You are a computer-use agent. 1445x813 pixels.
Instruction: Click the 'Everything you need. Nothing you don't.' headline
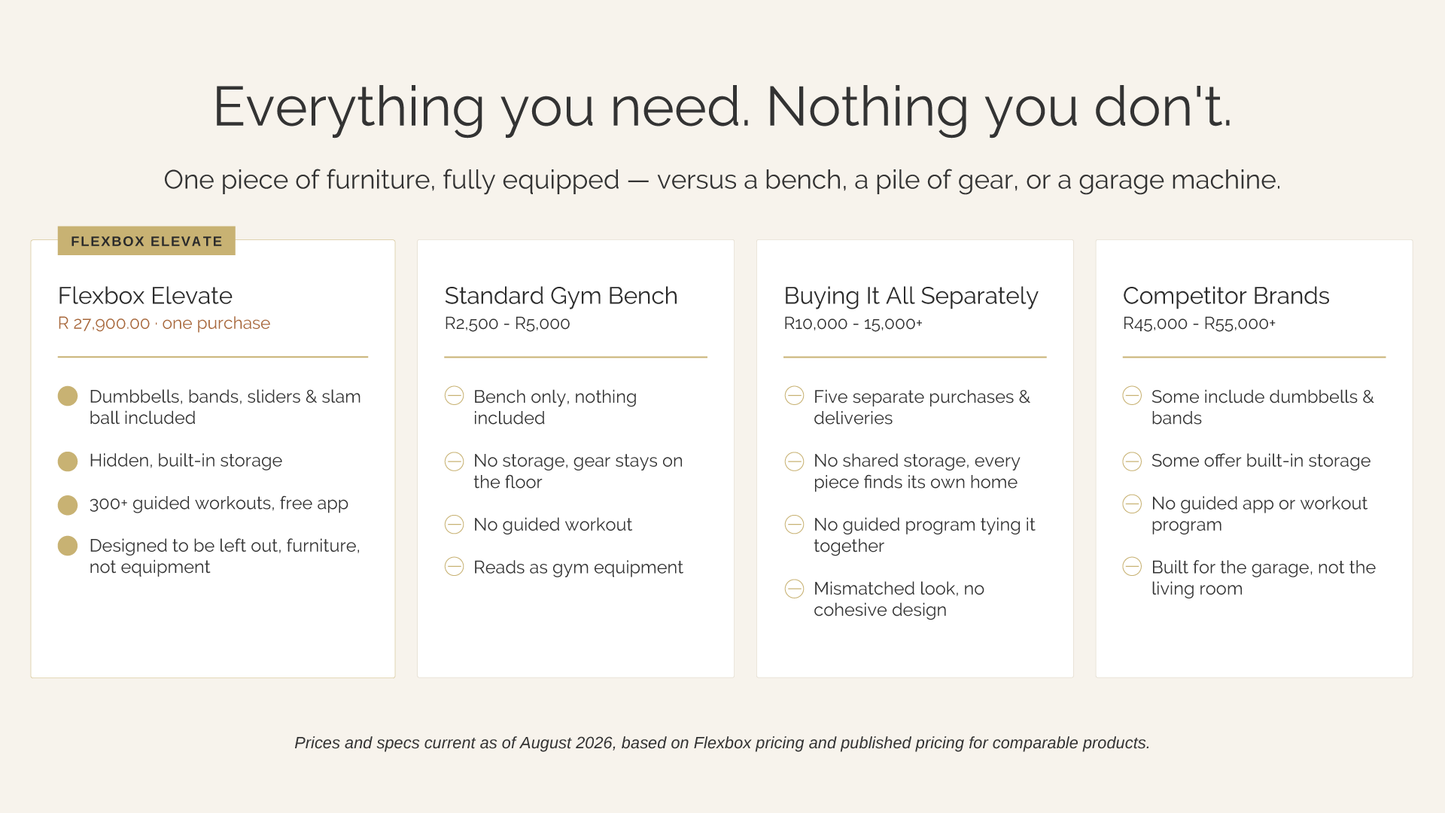pos(722,107)
